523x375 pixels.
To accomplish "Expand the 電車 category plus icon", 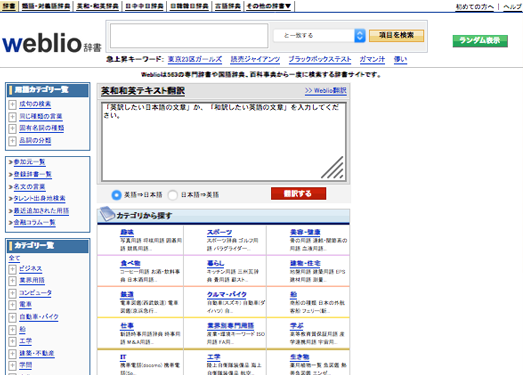I will pyautogui.click(x=12, y=305).
